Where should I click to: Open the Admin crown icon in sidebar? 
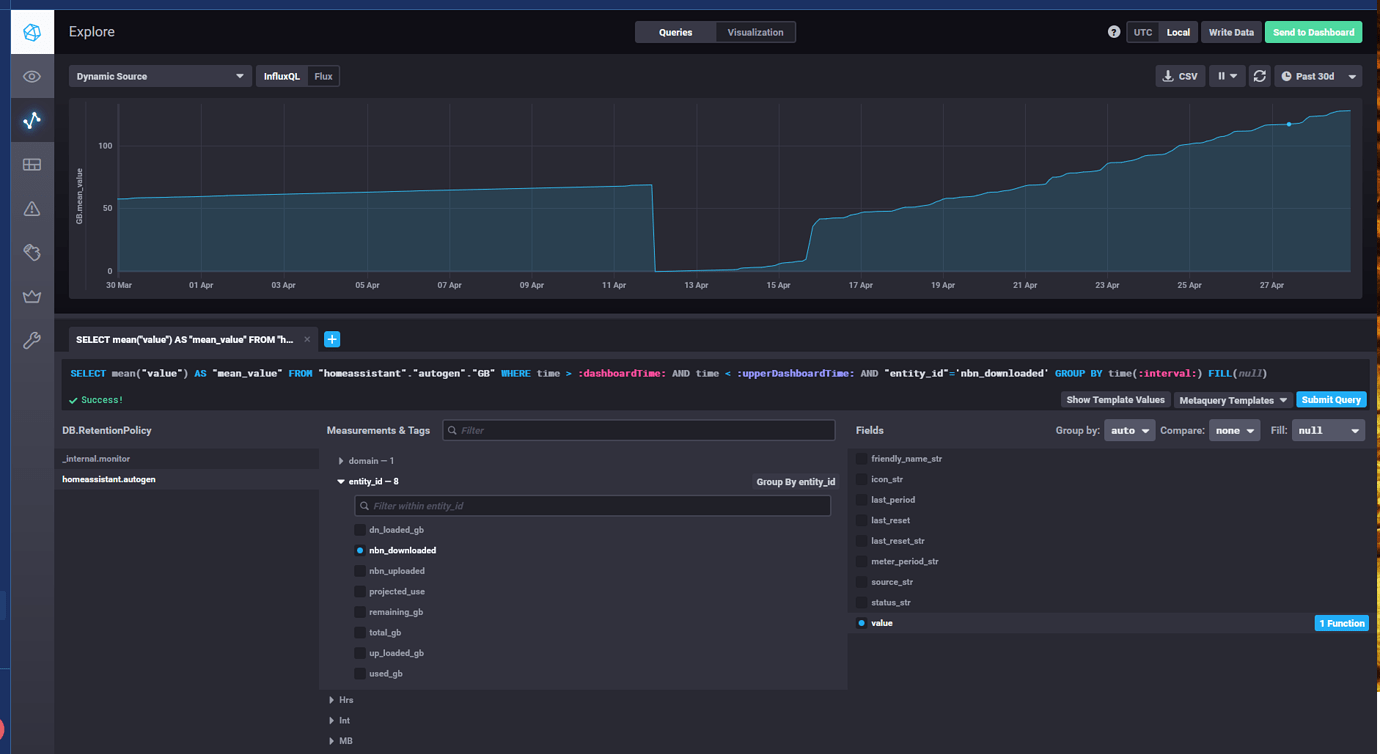click(x=31, y=296)
